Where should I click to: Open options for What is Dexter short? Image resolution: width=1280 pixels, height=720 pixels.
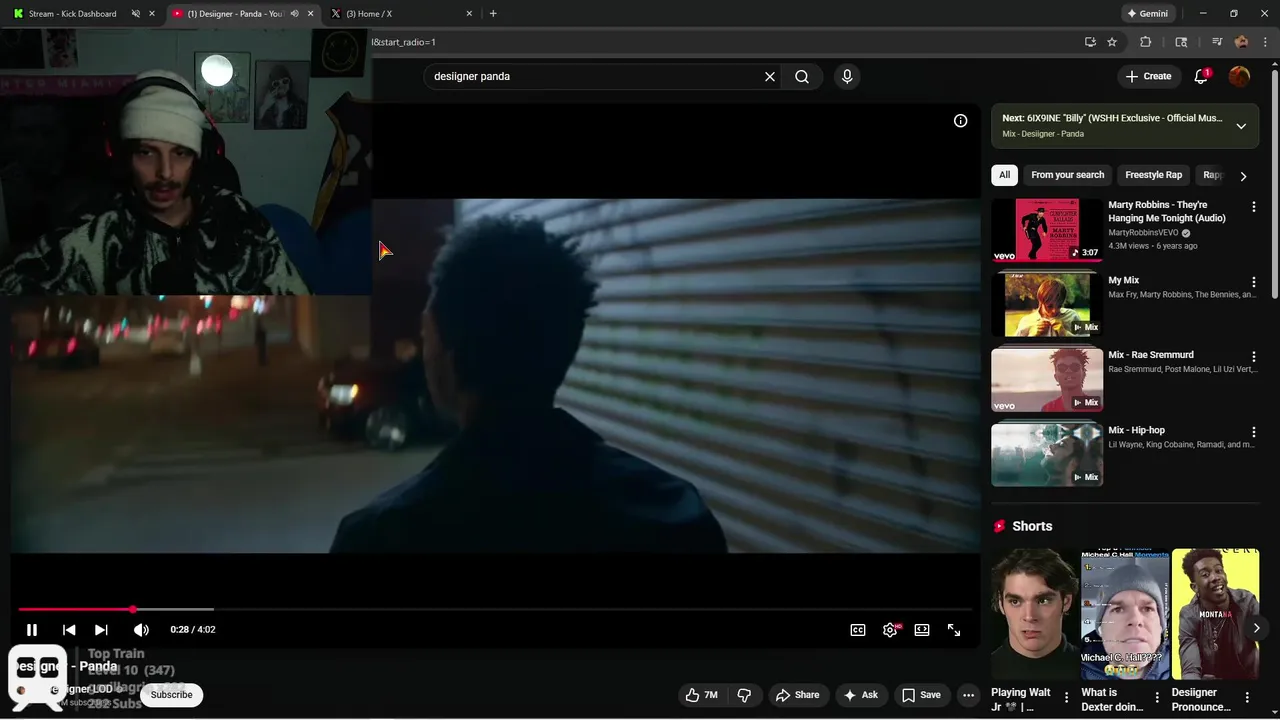[x=1157, y=697]
